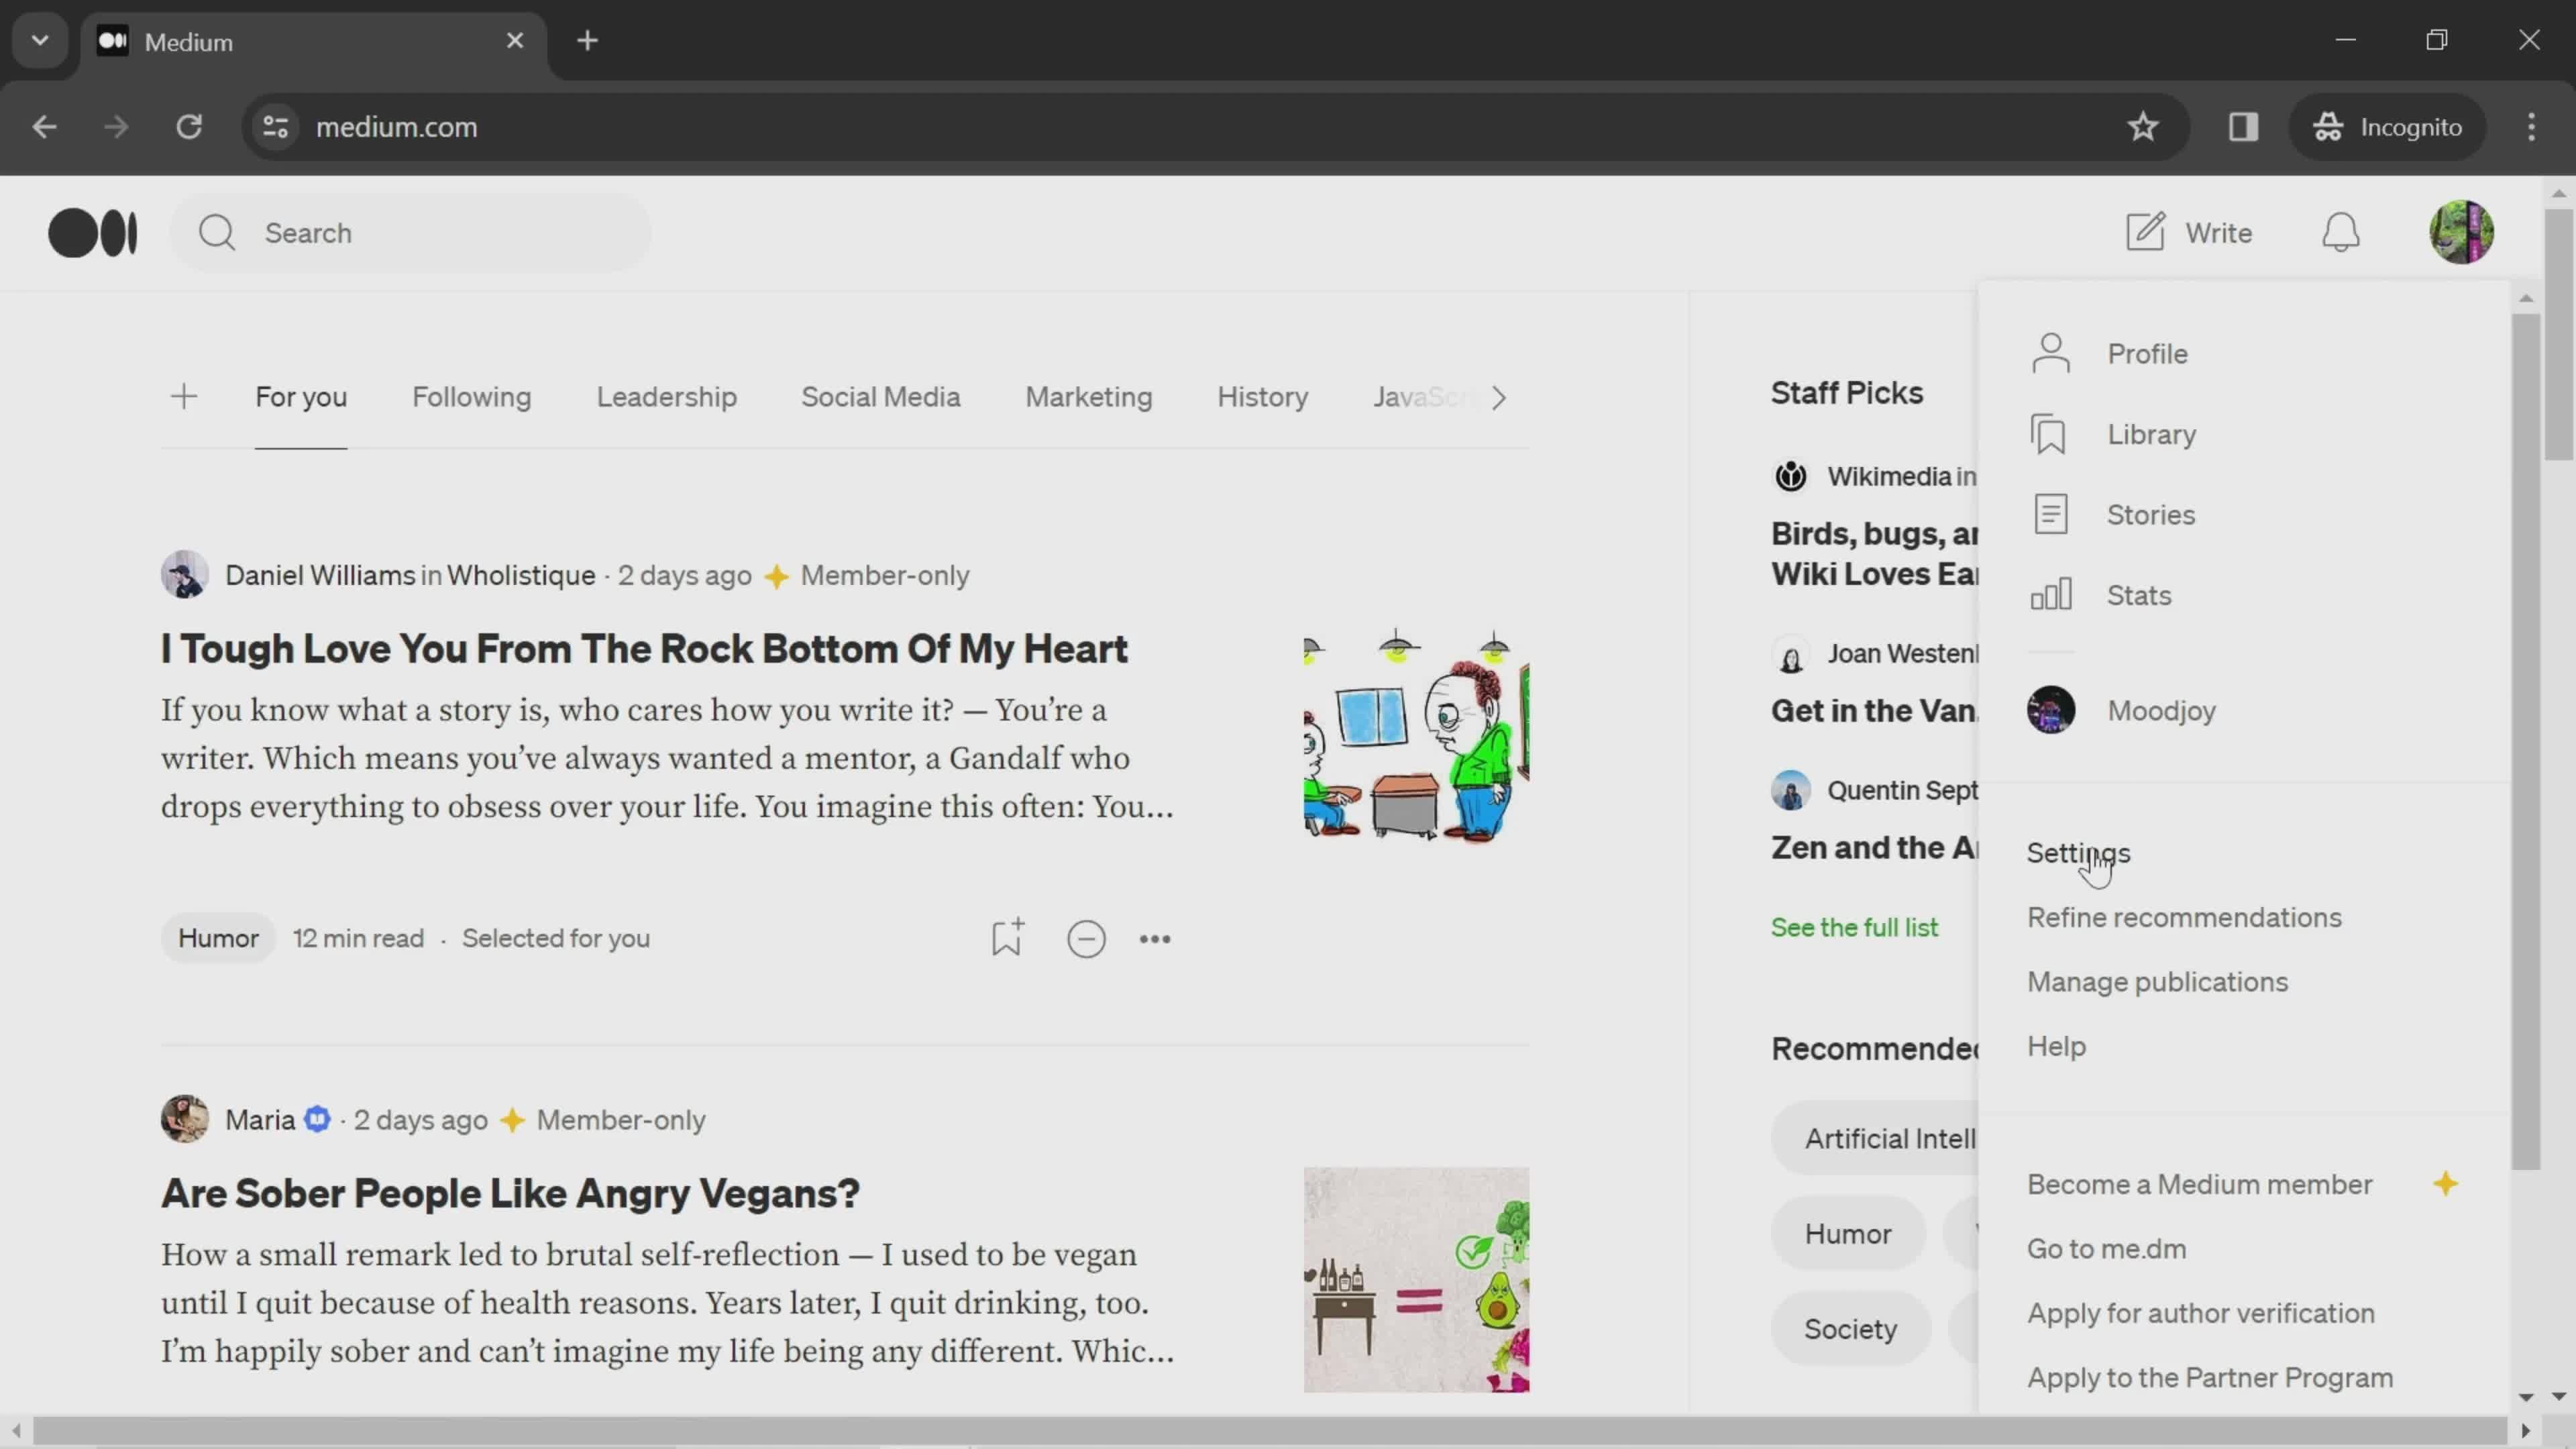Viewport: 2576px width, 1449px height.
Task: Click Refine recommendations menu item
Action: (x=2184, y=916)
